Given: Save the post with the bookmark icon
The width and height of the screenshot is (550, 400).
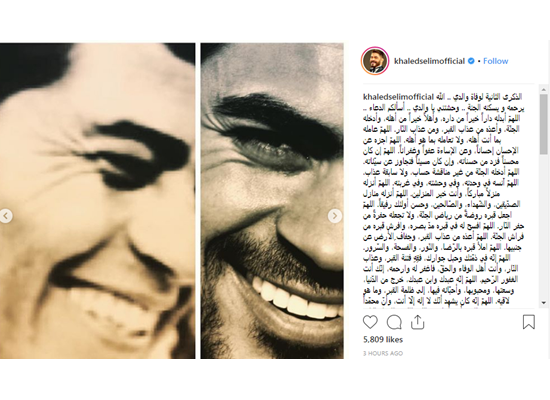Looking at the screenshot, I should pos(529,322).
